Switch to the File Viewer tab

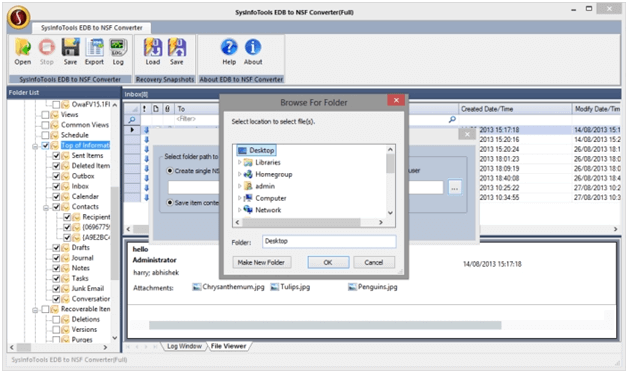tap(229, 346)
